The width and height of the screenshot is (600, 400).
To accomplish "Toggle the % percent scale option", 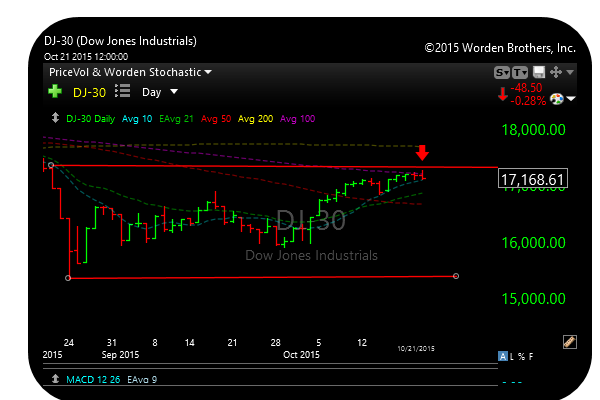I will (521, 357).
